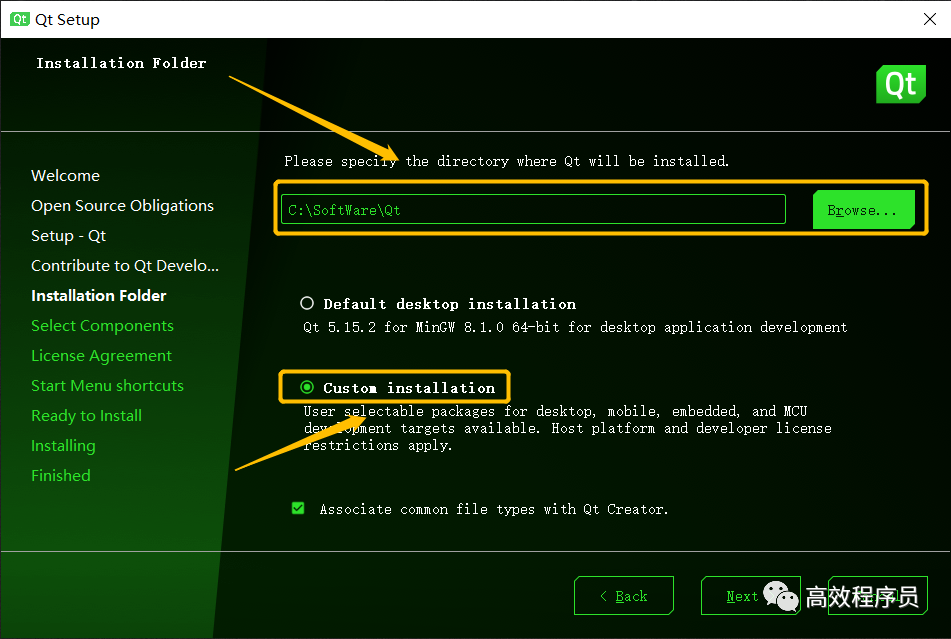Close the Qt Setup window
The height and width of the screenshot is (639, 951).
pyautogui.click(x=930, y=19)
